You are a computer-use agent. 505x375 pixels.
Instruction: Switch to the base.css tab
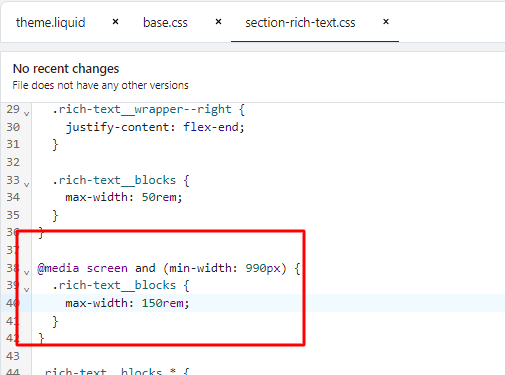pos(165,23)
